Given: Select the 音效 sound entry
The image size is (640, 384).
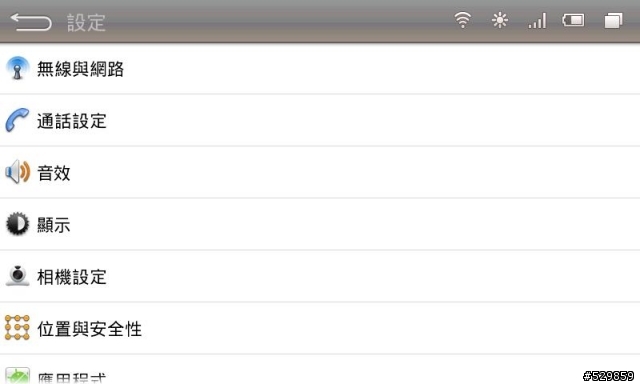Looking at the screenshot, I should [320, 172].
